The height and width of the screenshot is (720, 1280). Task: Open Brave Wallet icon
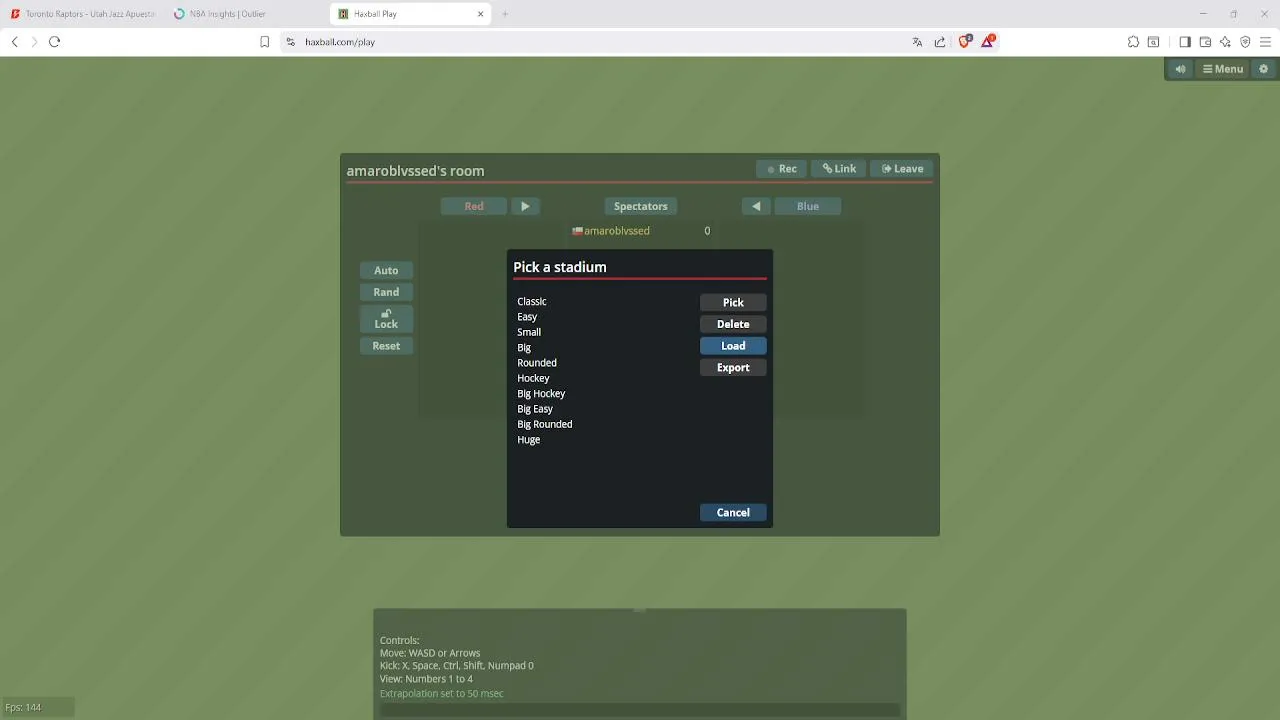(1205, 42)
